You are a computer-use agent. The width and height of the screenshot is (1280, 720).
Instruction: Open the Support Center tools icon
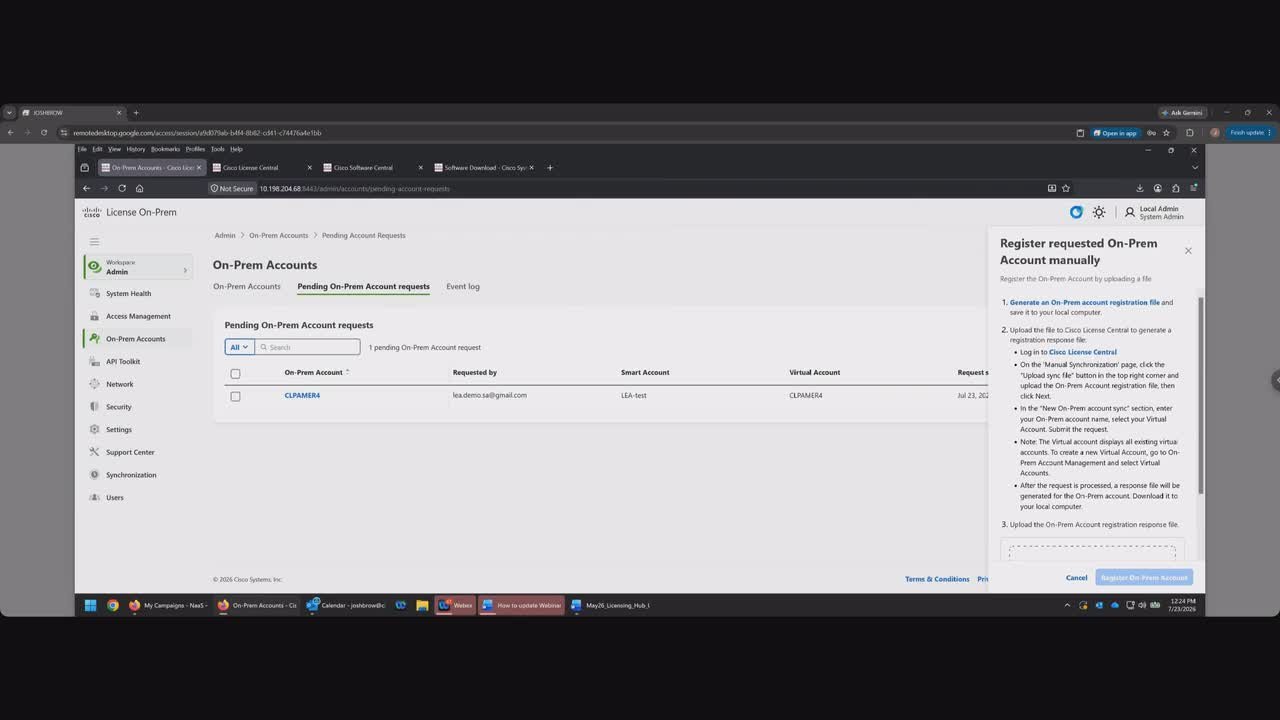click(95, 452)
